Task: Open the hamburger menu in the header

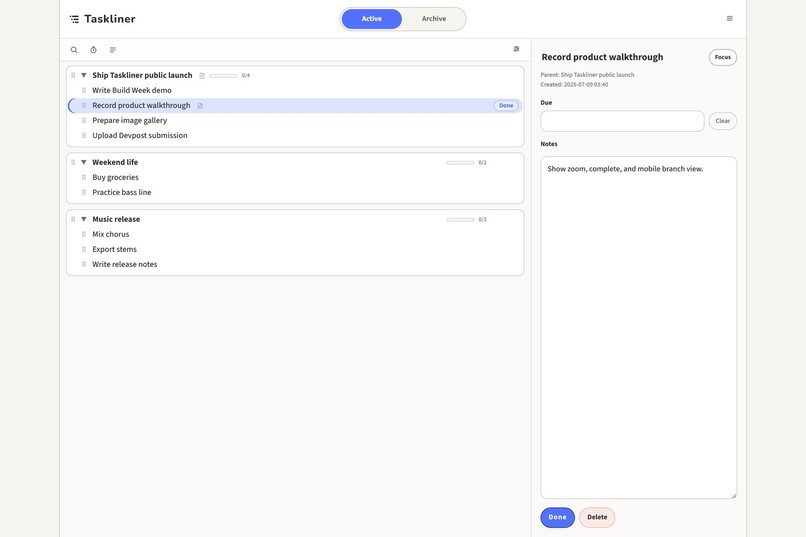Action: (x=729, y=18)
